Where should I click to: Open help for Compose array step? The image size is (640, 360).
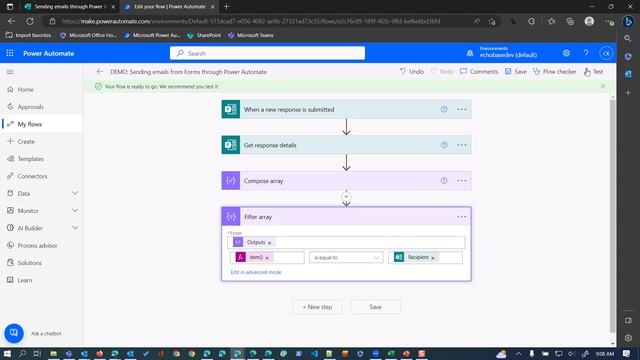pyautogui.click(x=444, y=181)
